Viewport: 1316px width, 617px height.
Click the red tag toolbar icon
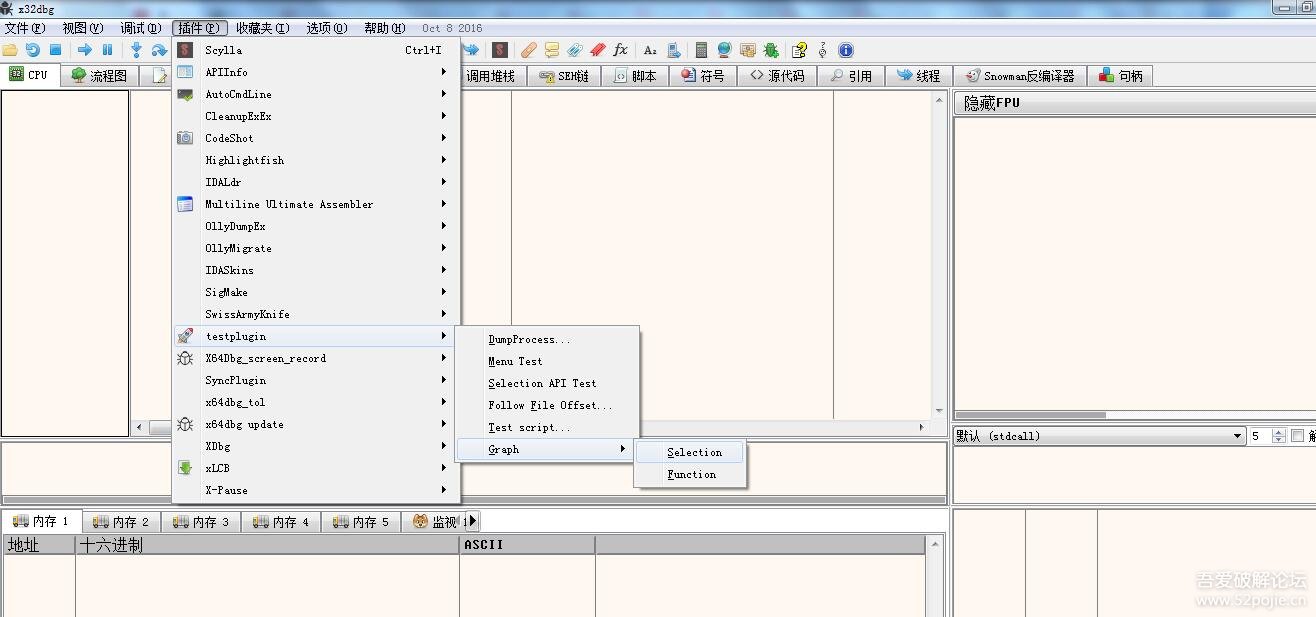pos(598,50)
